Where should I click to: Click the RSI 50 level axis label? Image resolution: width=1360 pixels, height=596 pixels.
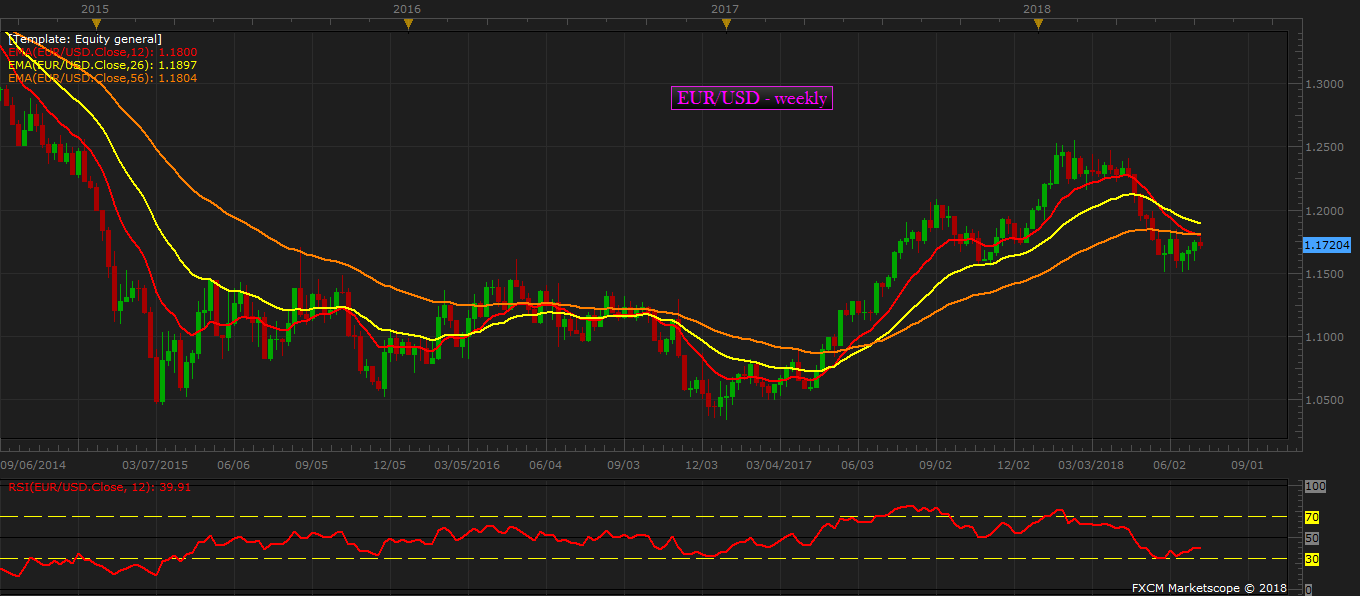[x=1312, y=538]
